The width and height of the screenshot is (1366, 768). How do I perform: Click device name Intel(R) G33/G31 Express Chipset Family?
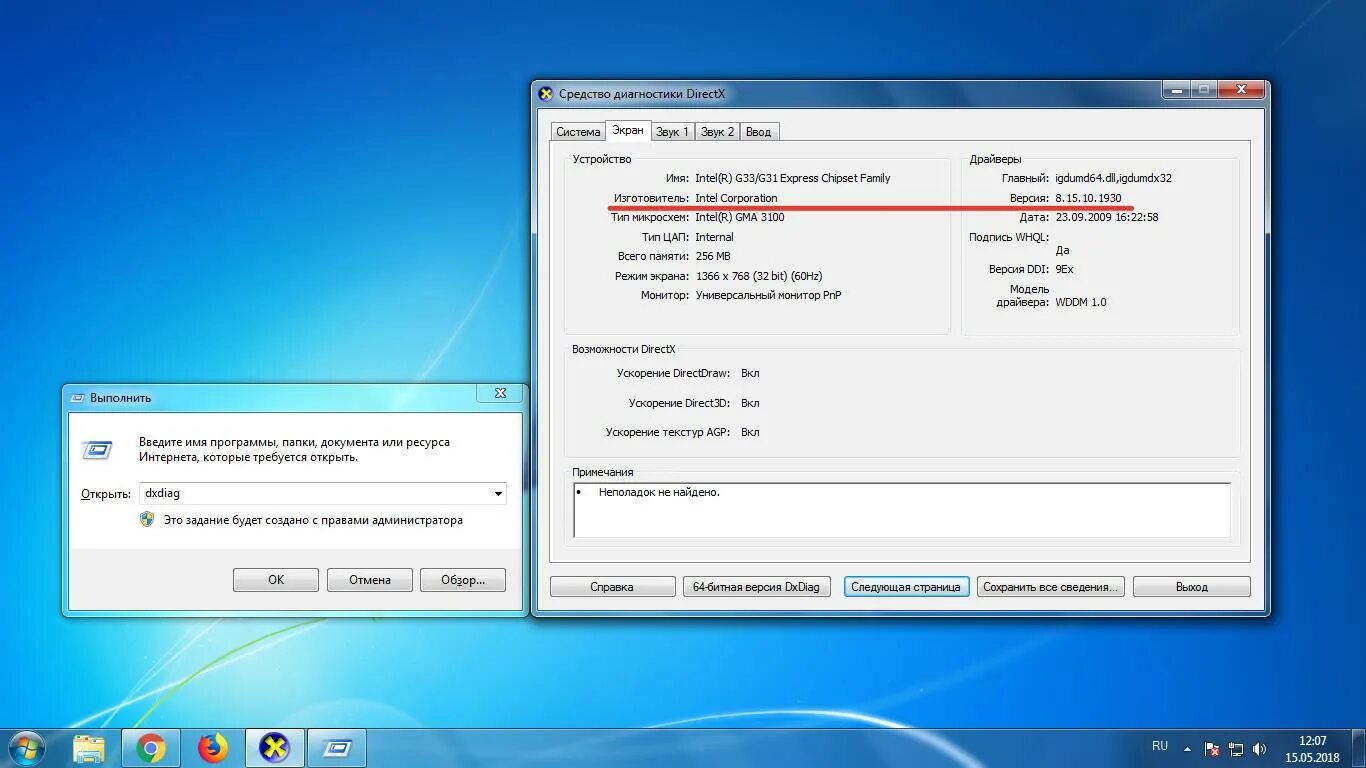(x=792, y=178)
